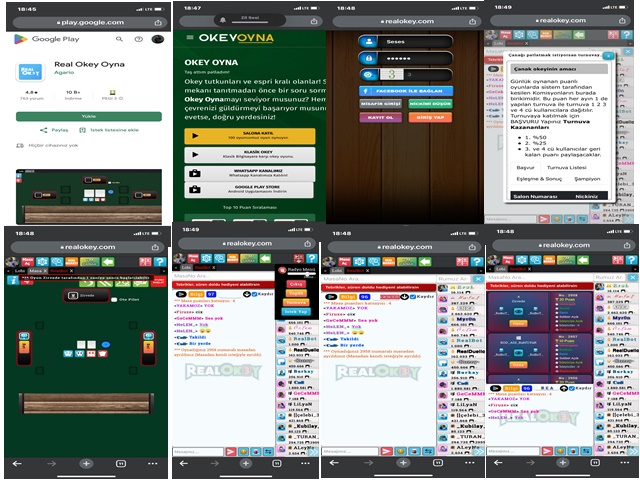Switch to the Şampiyon tab
Screen dimensions: 640x480
click(x=587, y=179)
